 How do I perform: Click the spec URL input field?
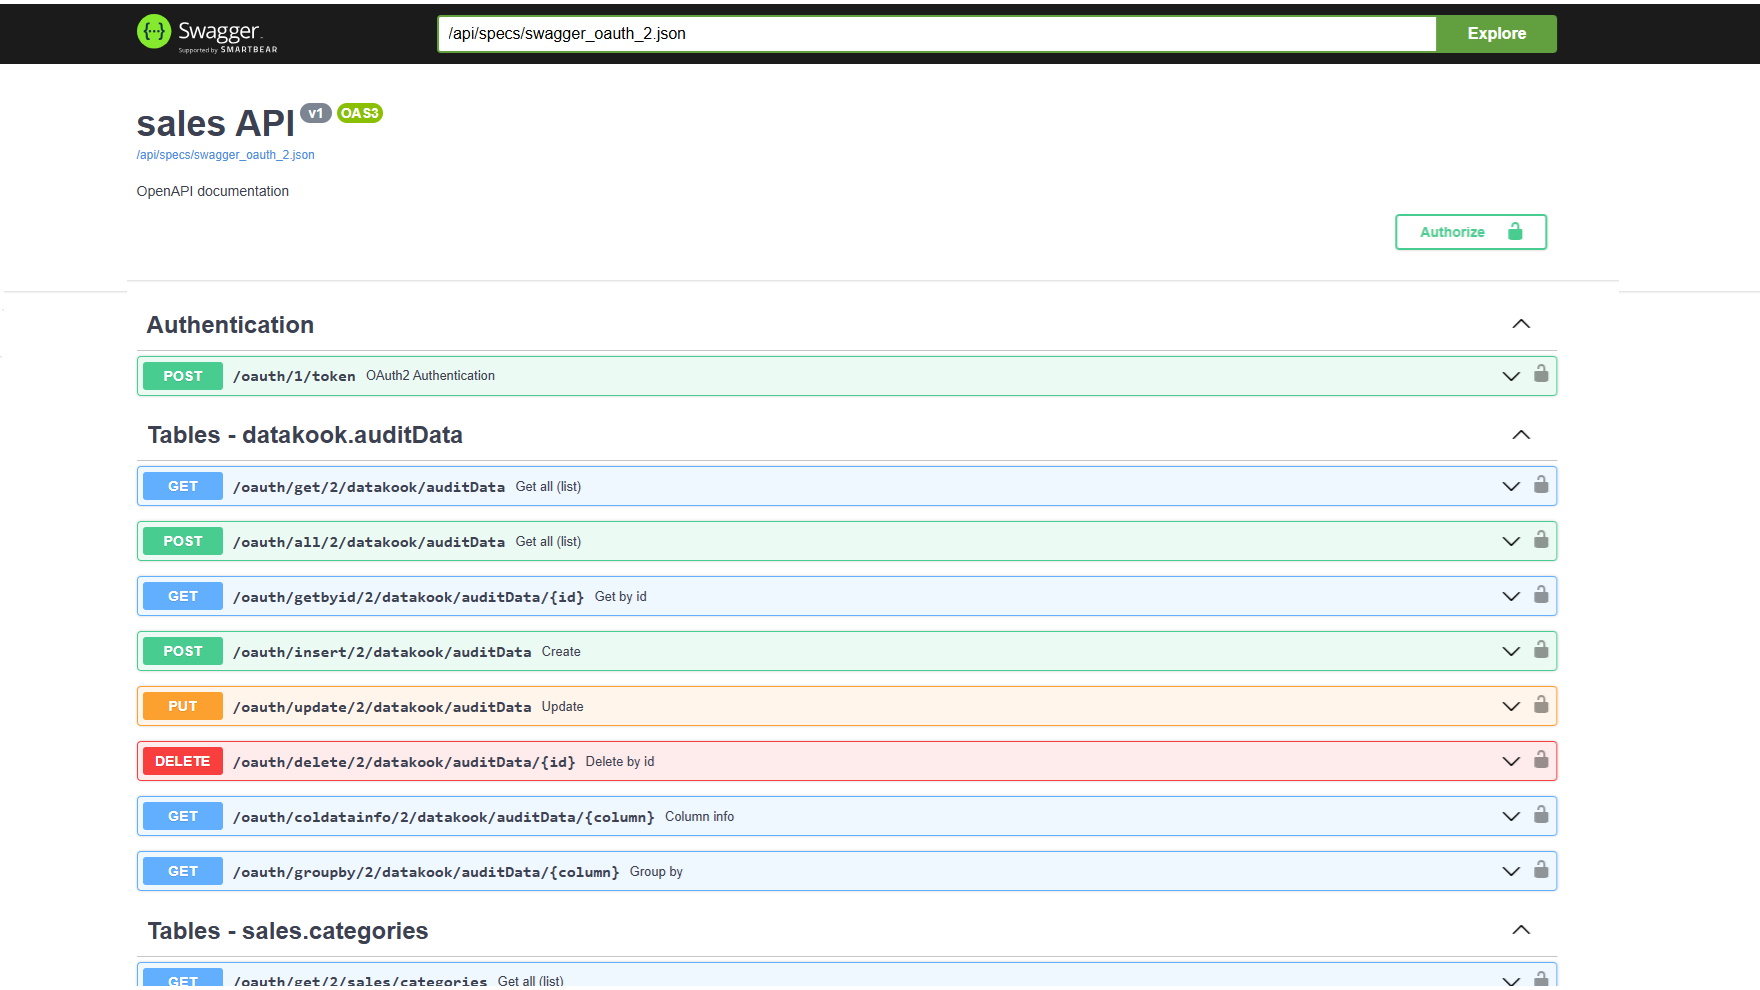pyautogui.click(x=937, y=33)
